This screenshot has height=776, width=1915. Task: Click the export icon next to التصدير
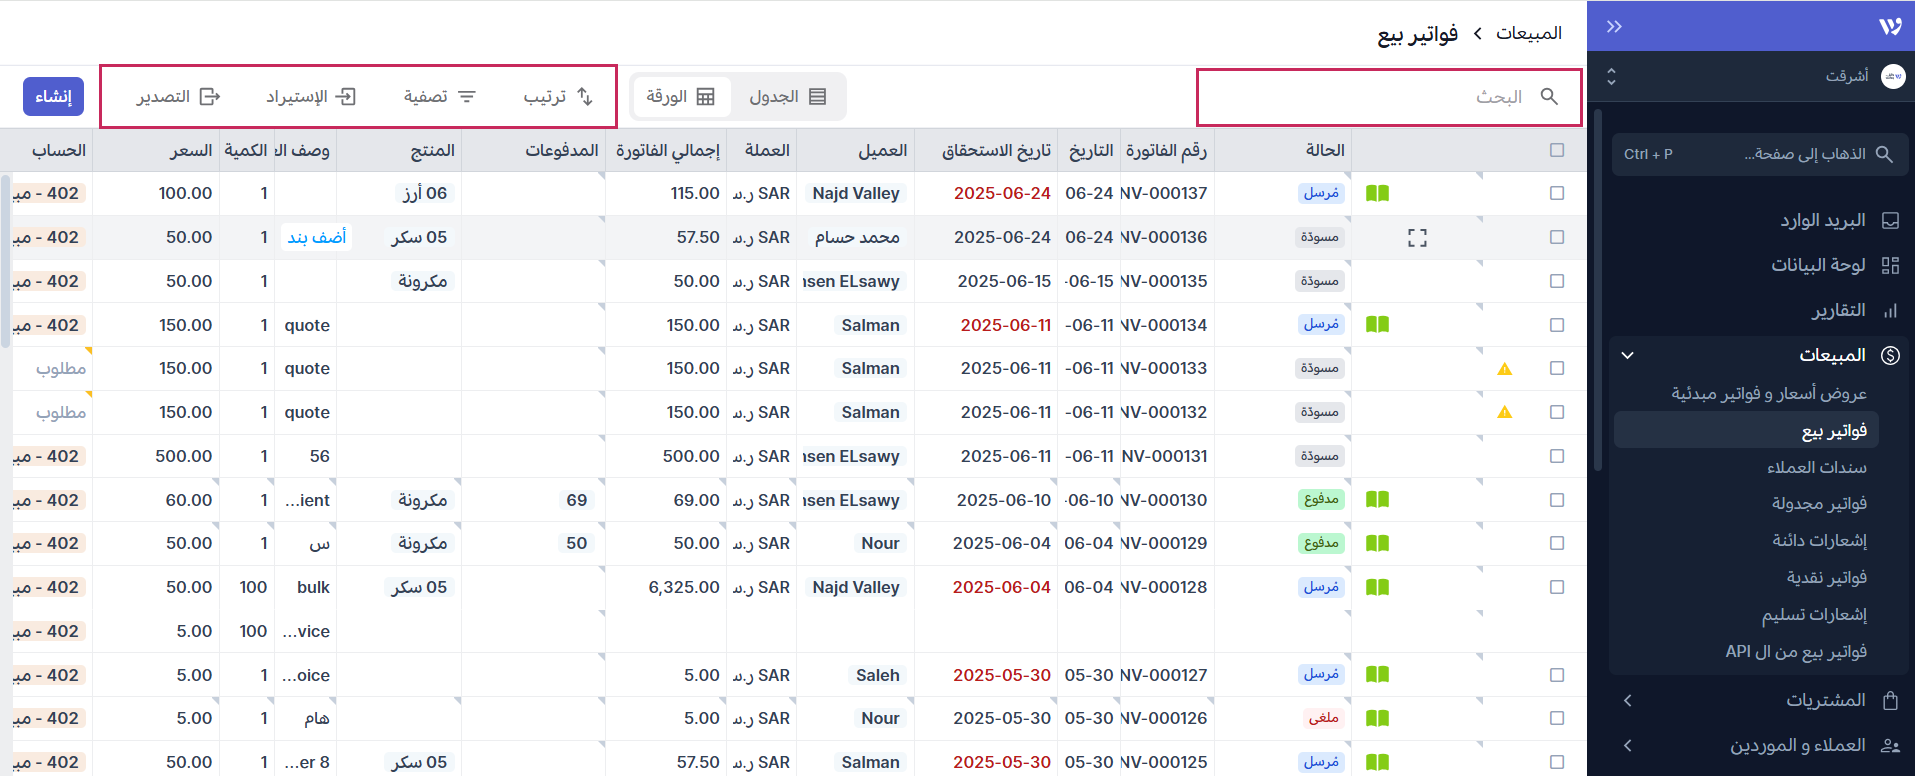coord(210,97)
